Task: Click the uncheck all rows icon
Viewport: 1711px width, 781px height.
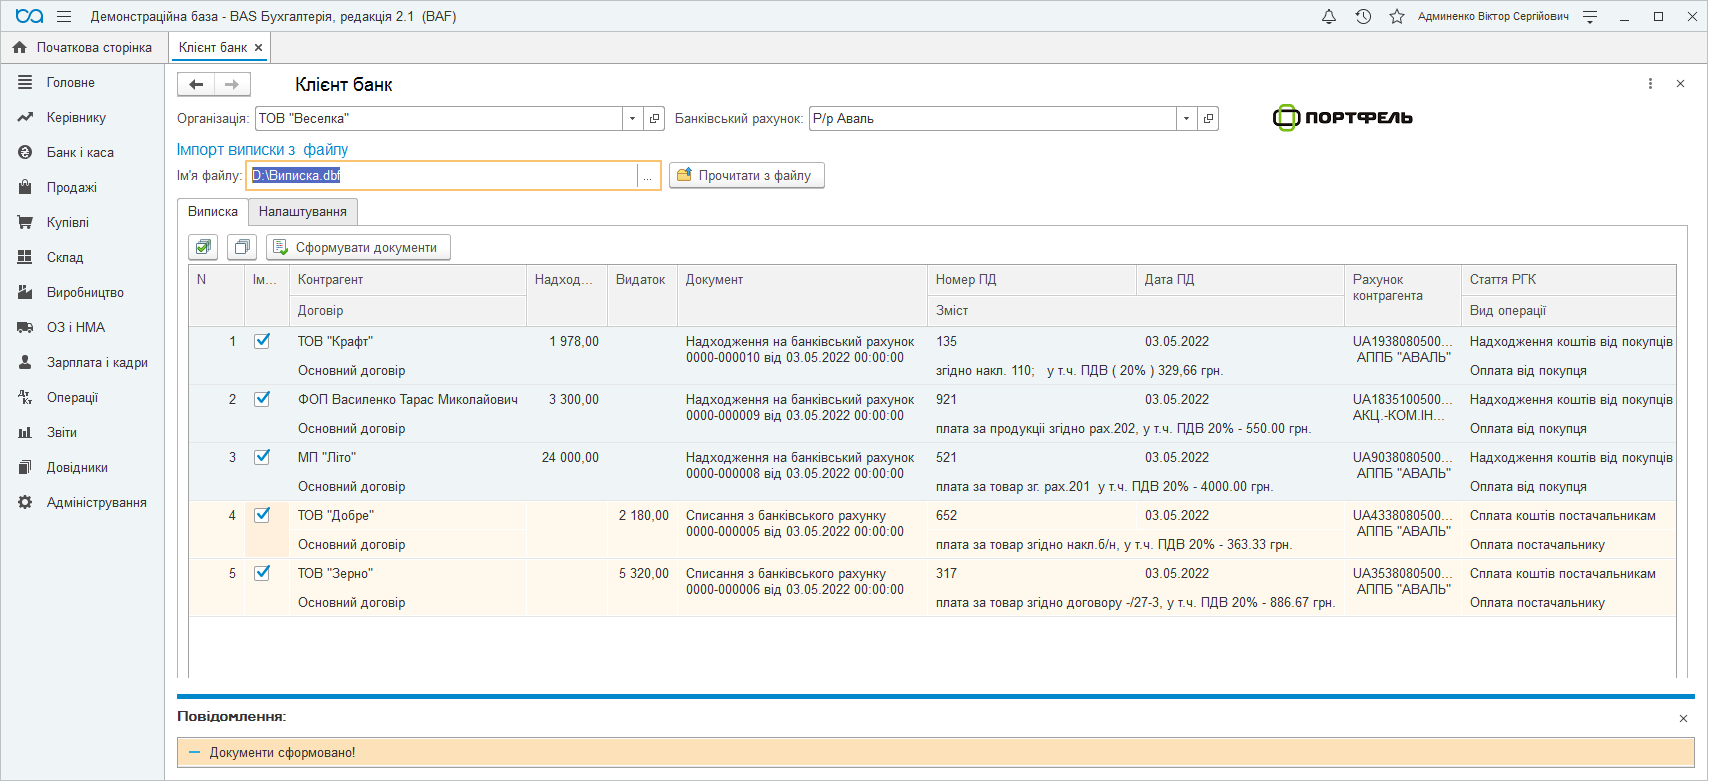Action: click(242, 247)
